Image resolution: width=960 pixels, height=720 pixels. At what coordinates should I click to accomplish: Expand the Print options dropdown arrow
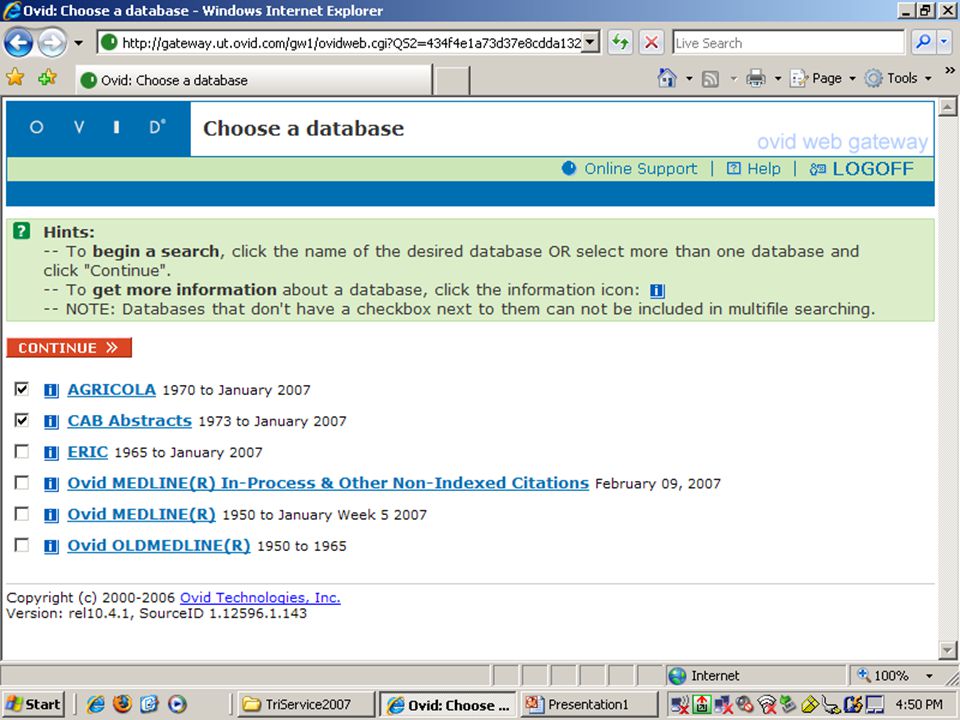[778, 78]
